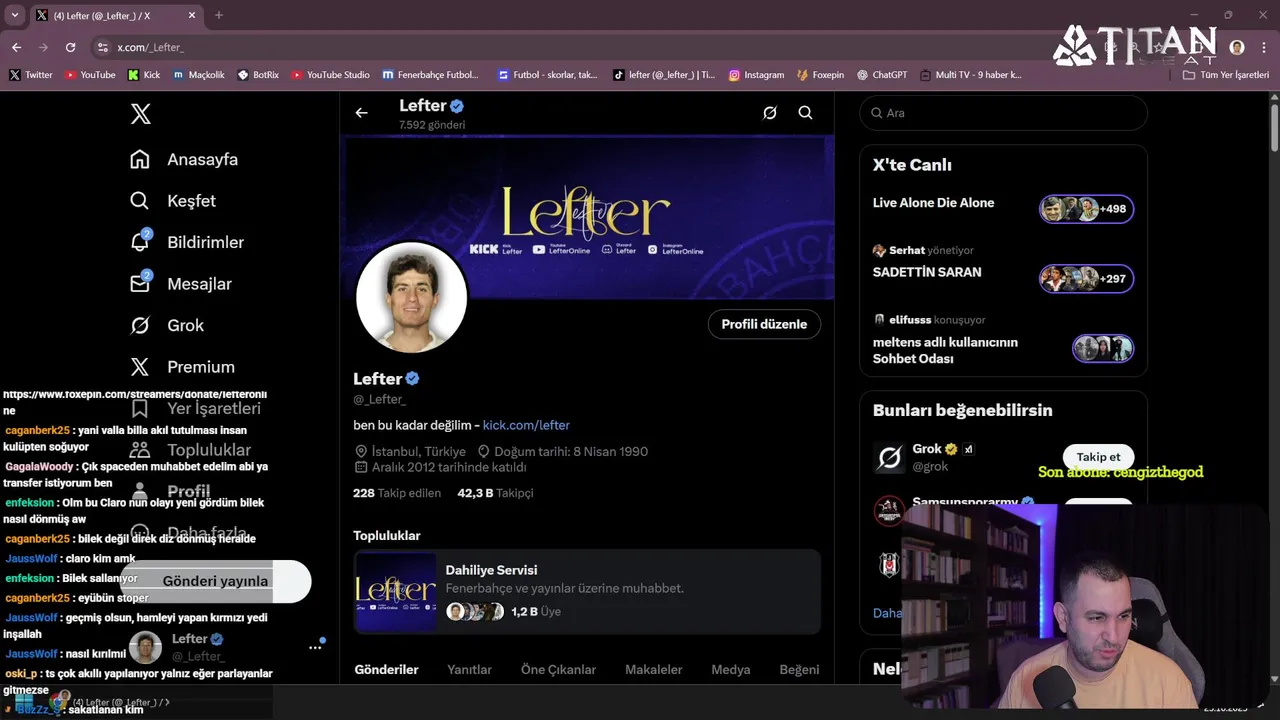Open Grok suggested account avatar
1280x720 pixels.
coord(889,458)
